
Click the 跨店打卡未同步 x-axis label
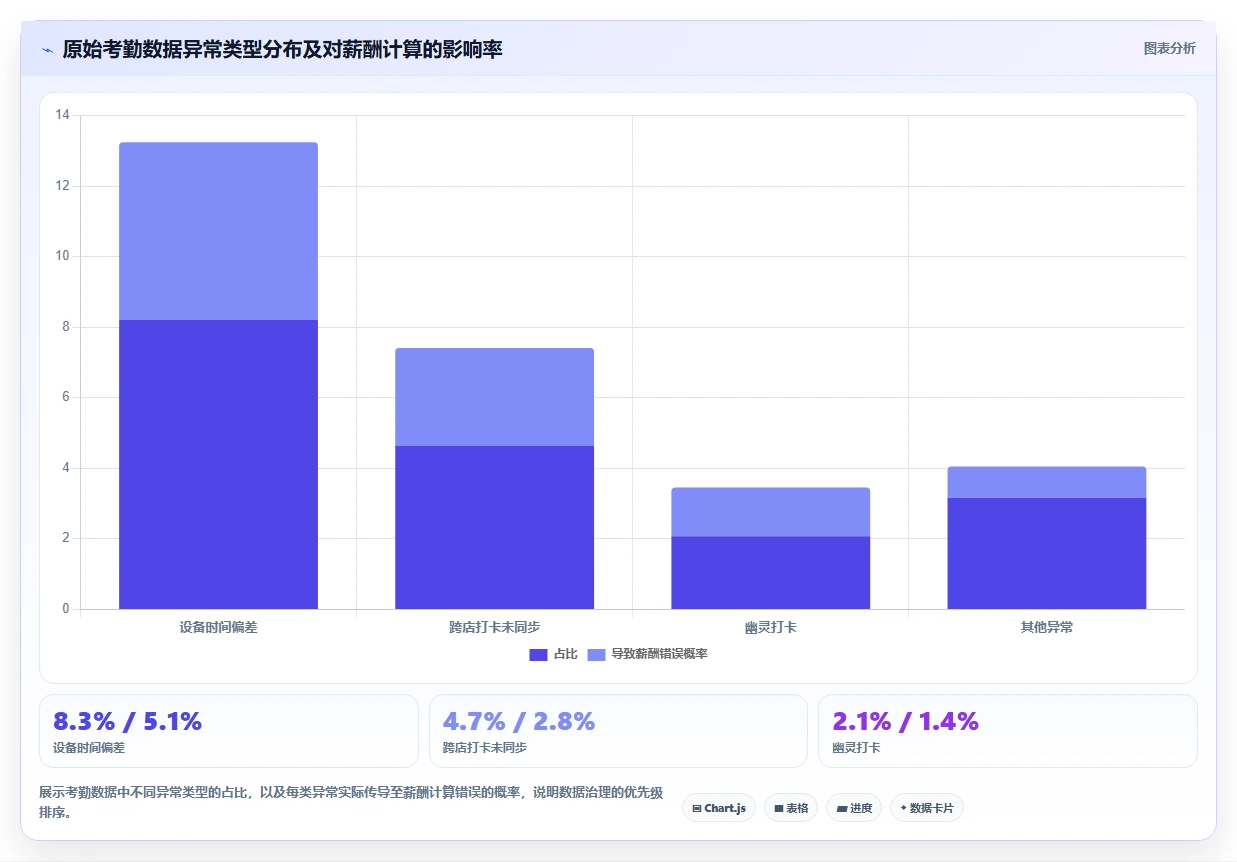pos(494,627)
